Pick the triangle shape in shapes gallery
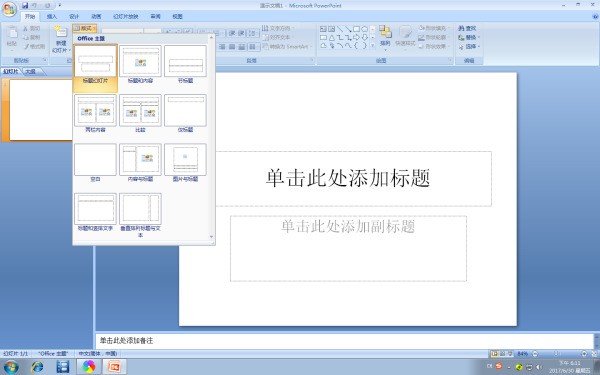This screenshot has width=600, height=375. click(x=332, y=38)
